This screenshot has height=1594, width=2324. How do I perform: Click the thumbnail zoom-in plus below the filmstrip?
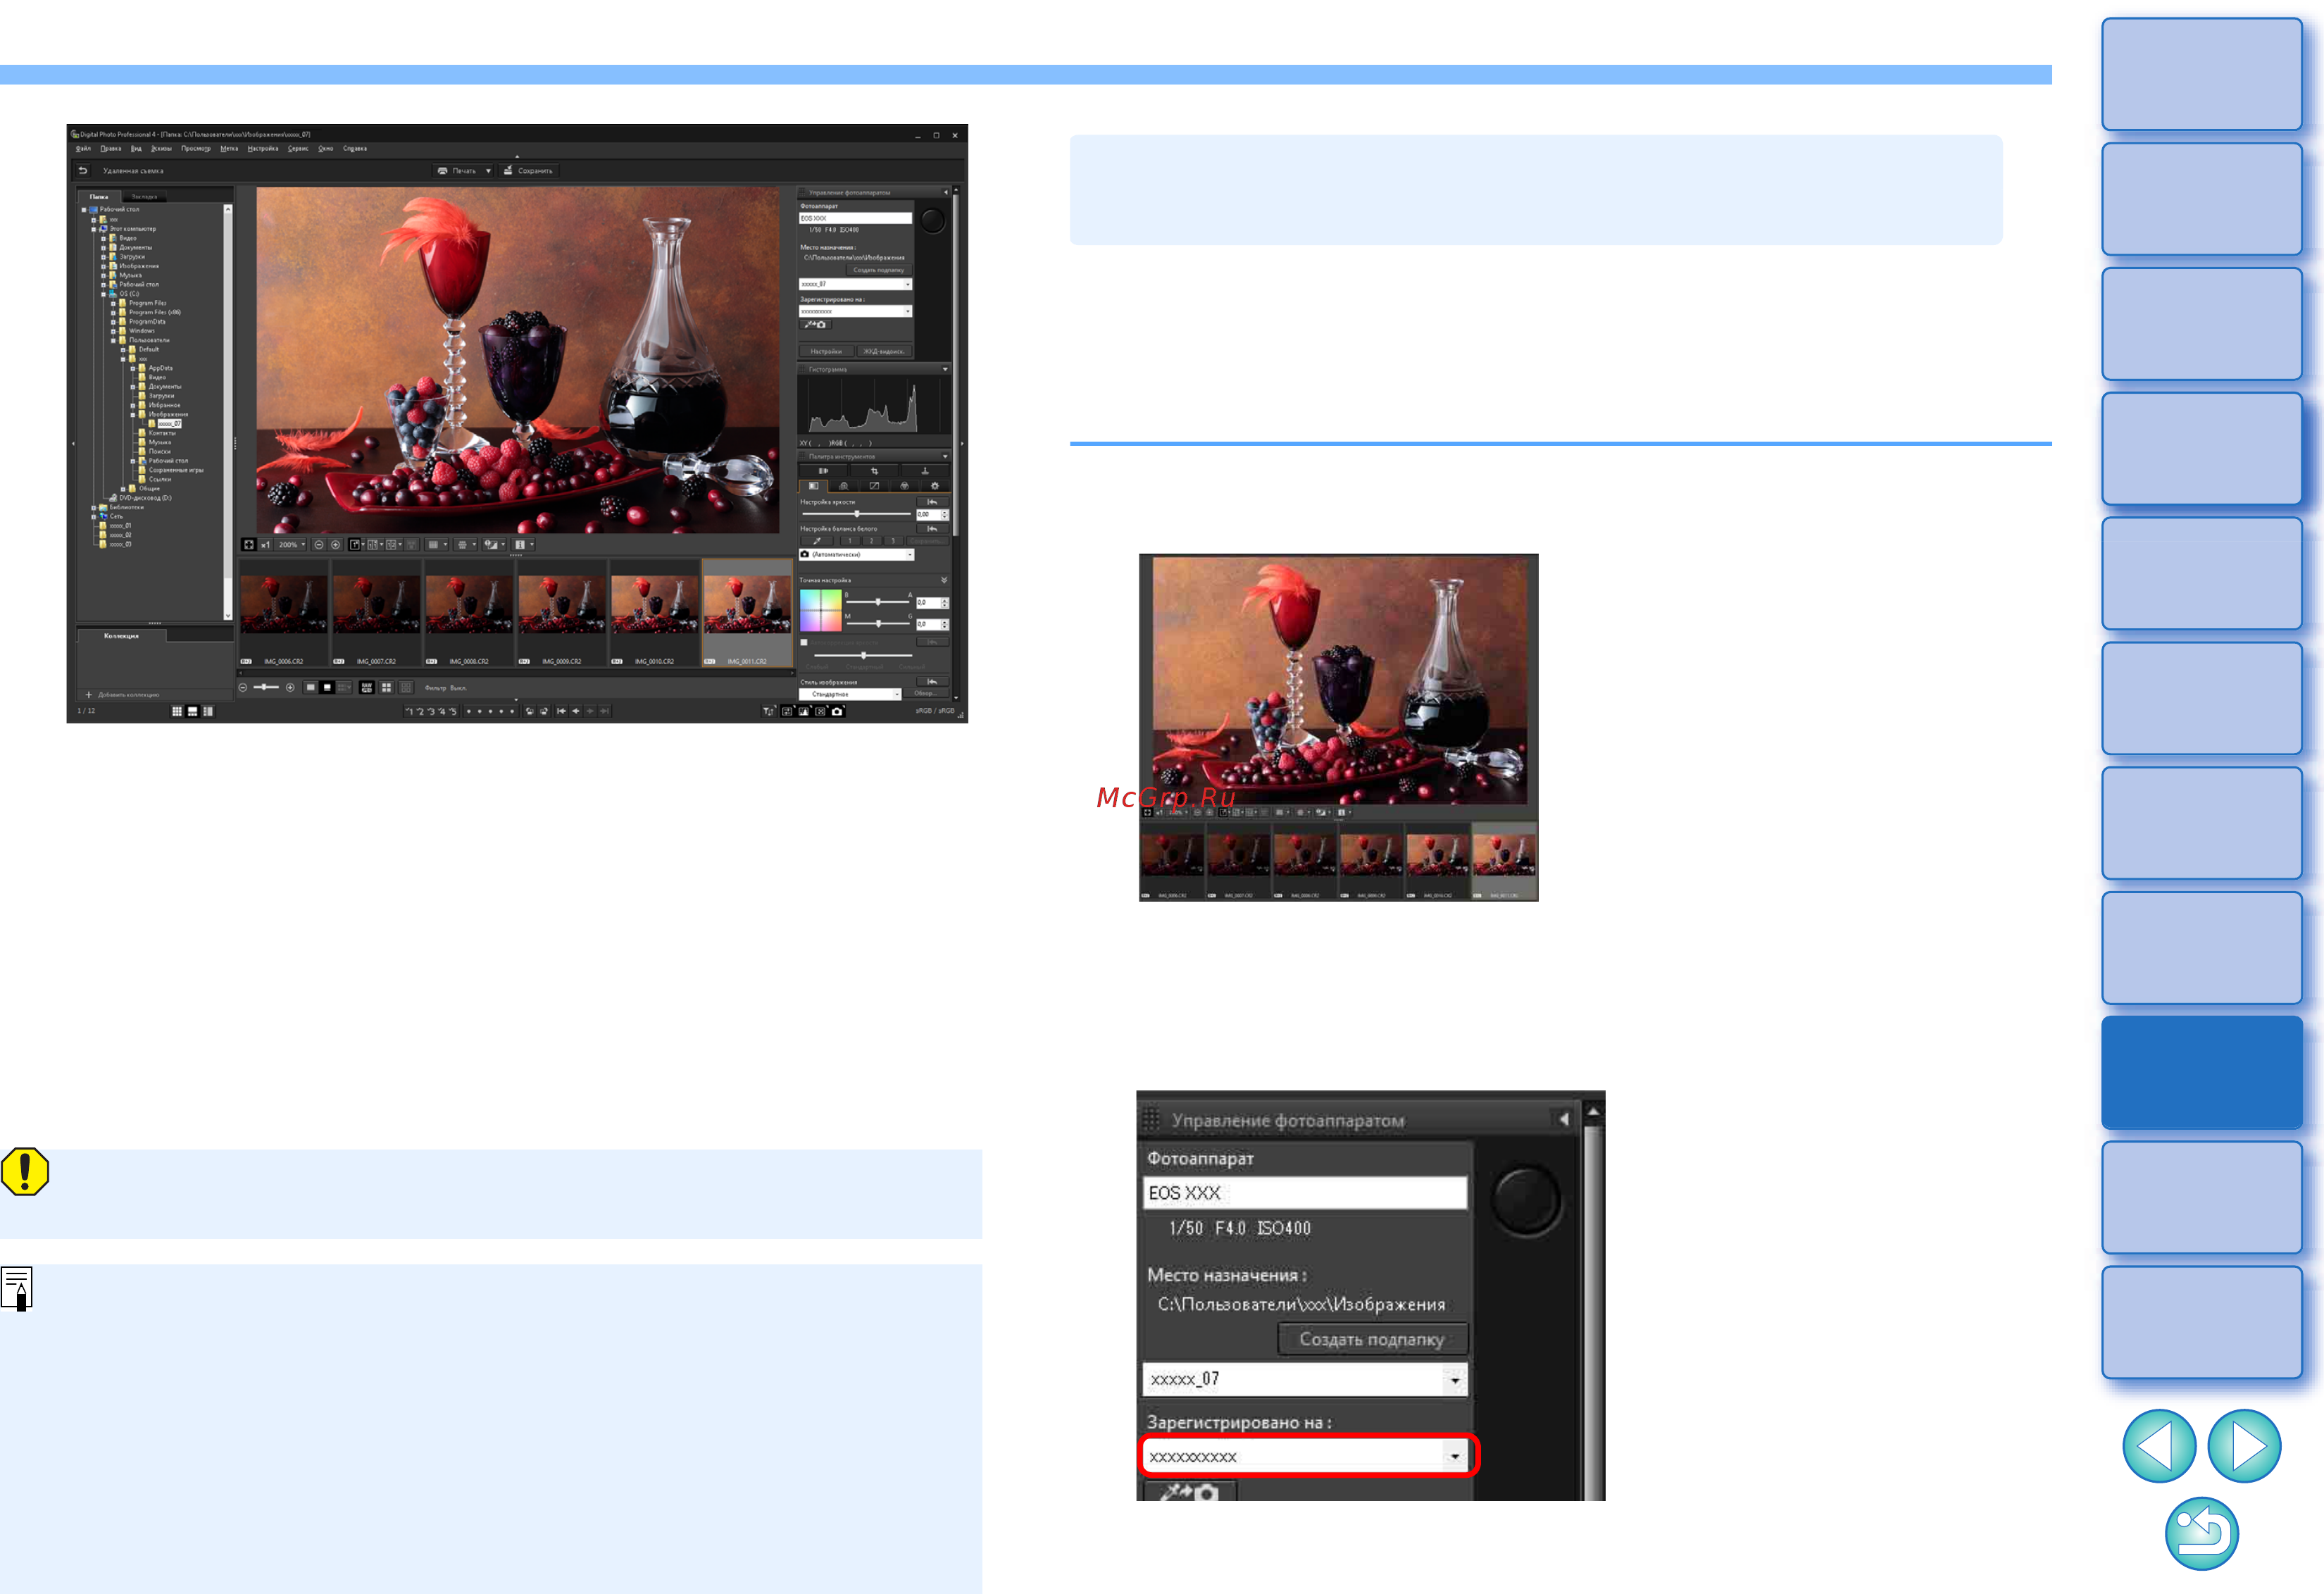point(290,688)
